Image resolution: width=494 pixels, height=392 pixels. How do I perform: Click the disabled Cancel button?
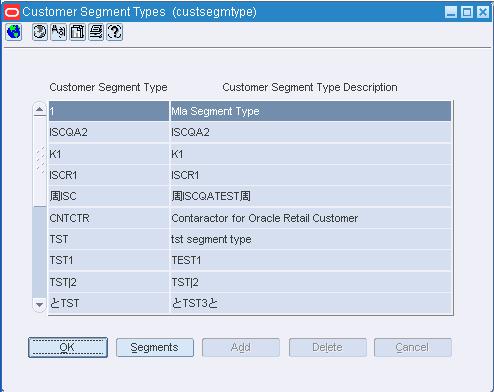[413, 347]
